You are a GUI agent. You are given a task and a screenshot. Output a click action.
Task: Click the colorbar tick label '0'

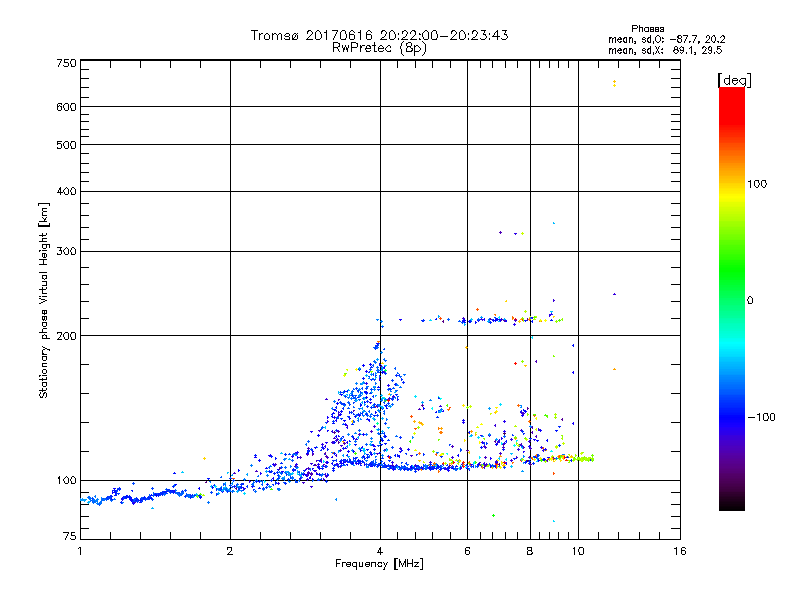[750, 301]
